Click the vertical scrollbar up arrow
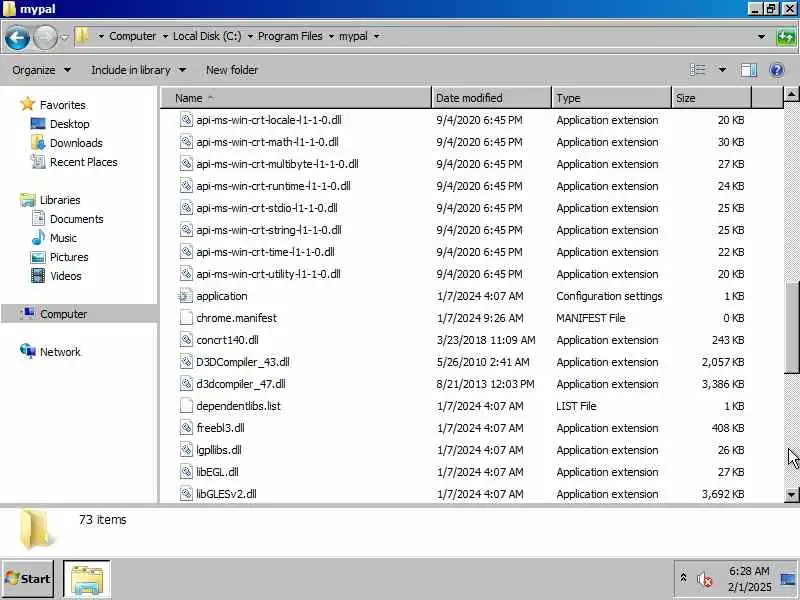 (791, 94)
